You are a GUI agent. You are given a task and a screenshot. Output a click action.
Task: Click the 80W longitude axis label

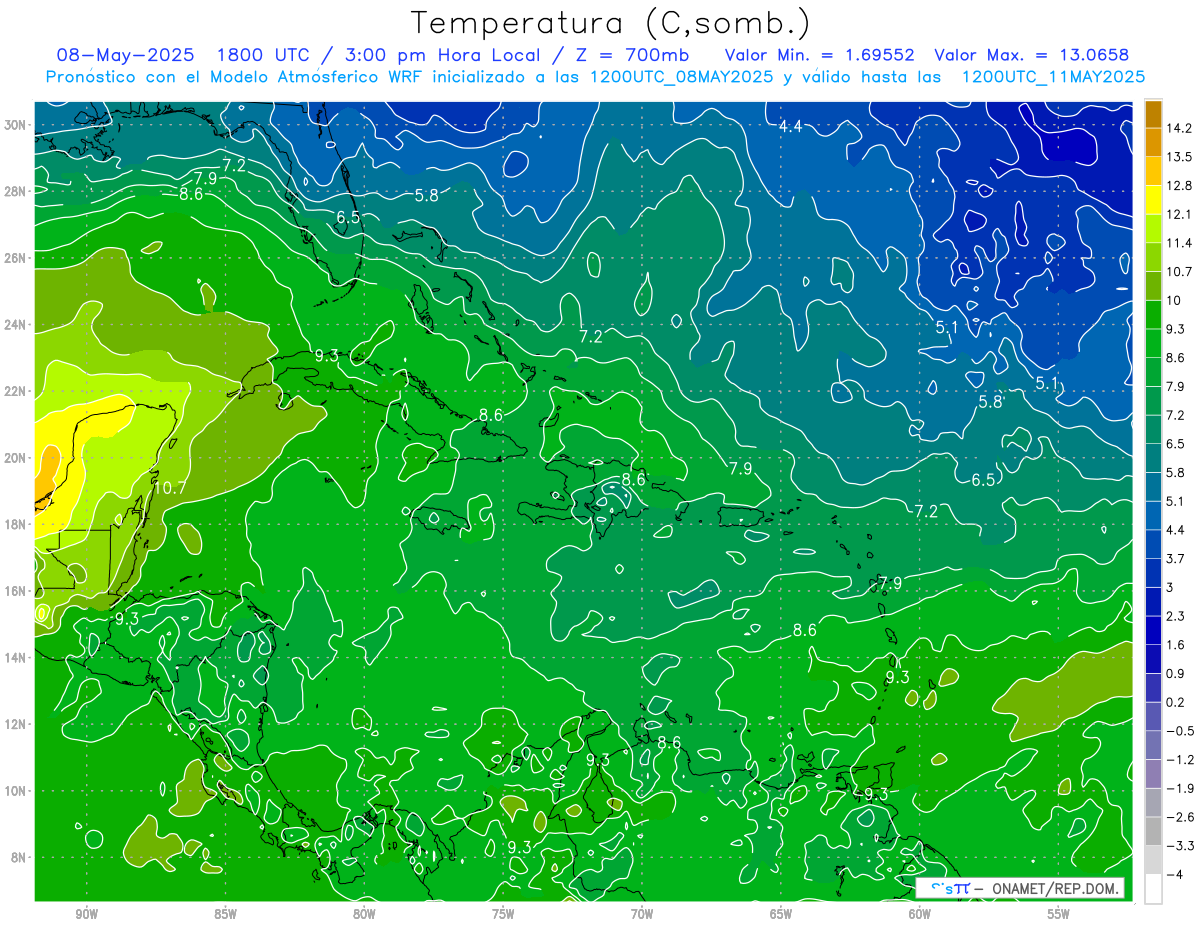coord(364,914)
